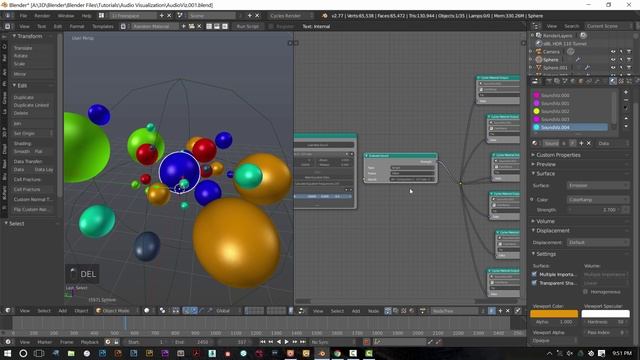
Task: Adjust the viewport Alpha slider
Action: point(554,322)
